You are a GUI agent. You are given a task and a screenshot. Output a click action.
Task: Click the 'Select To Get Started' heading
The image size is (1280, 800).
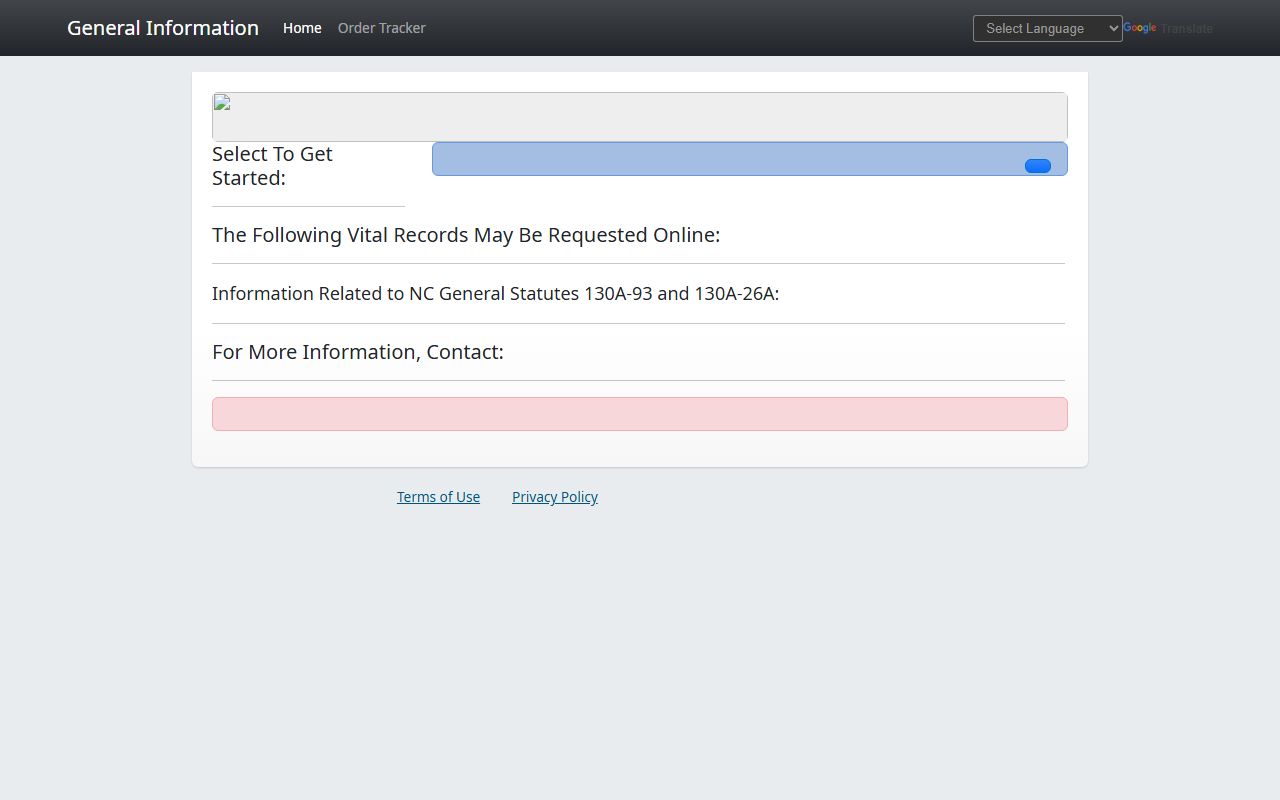(272, 166)
